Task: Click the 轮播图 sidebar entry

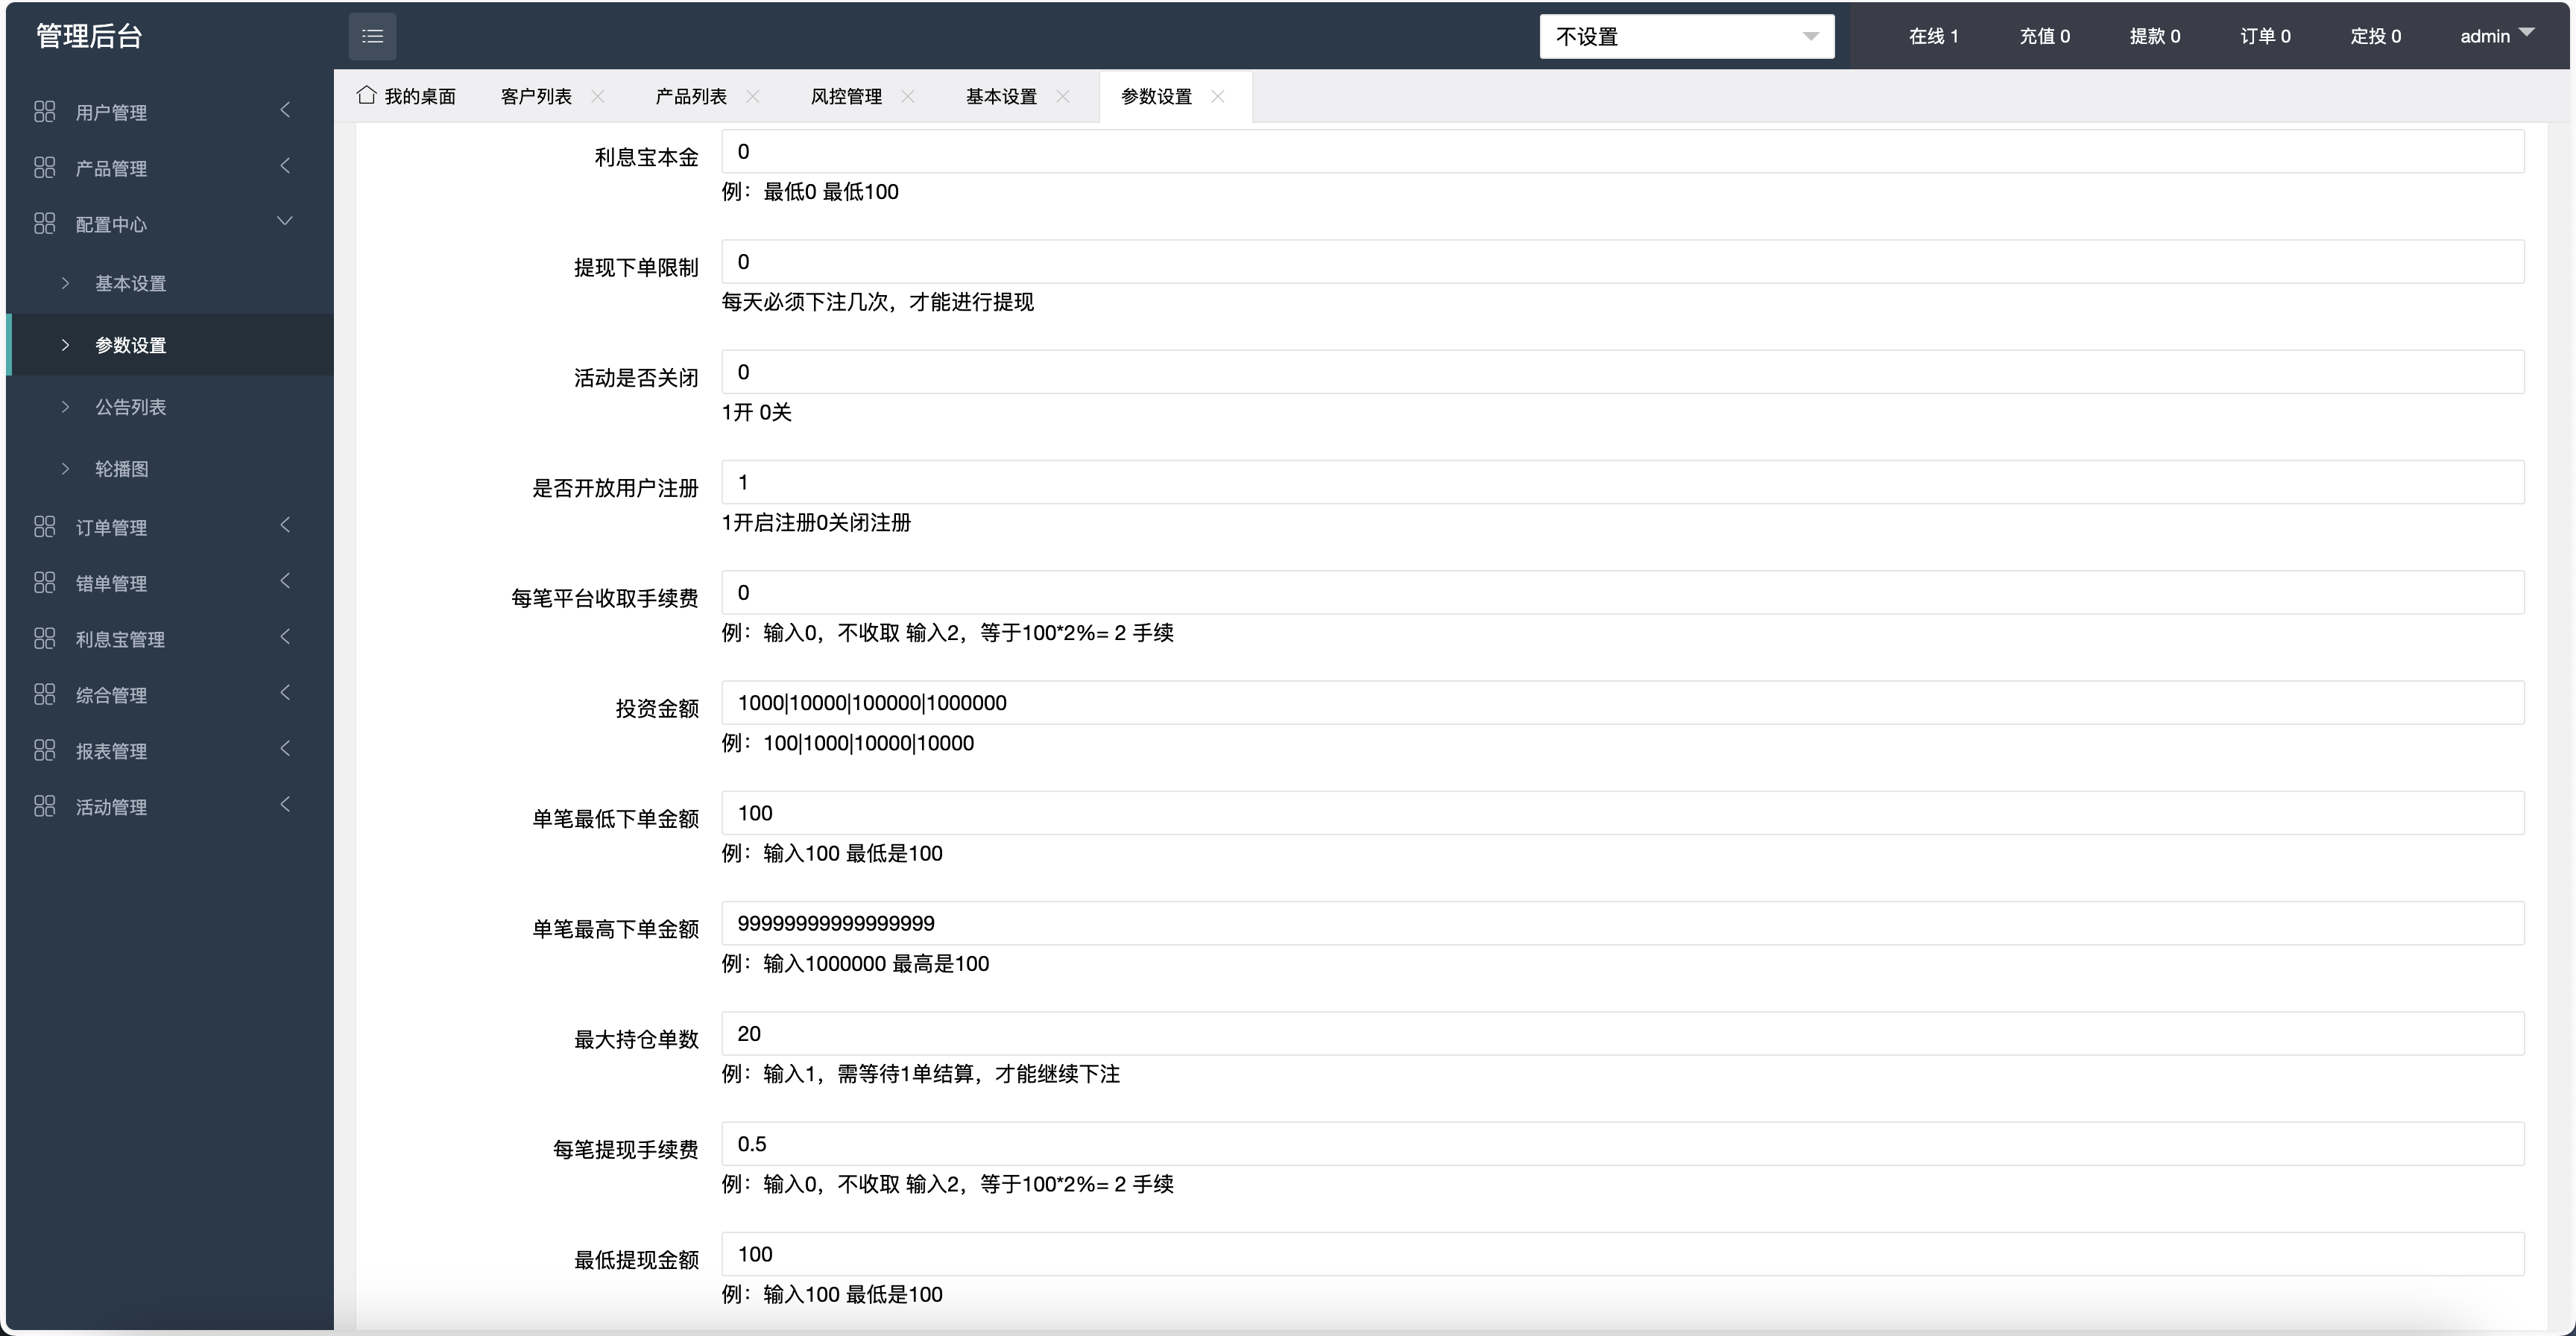Action: [121, 468]
